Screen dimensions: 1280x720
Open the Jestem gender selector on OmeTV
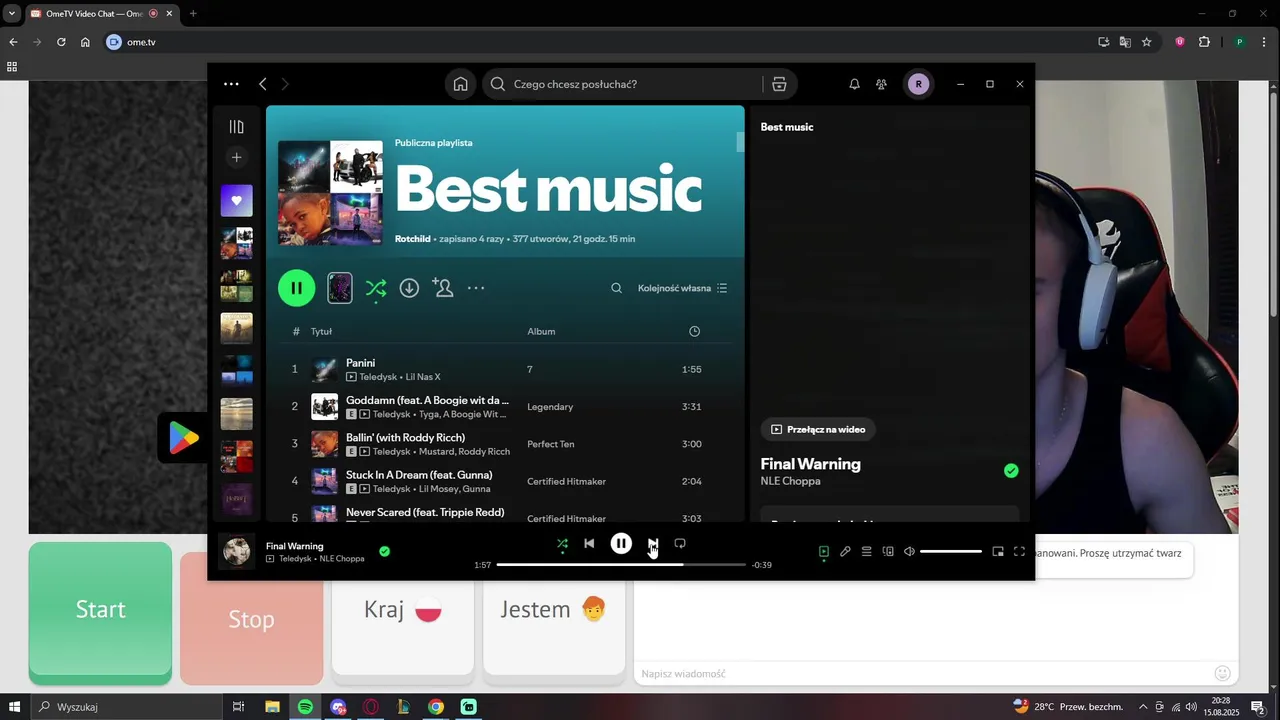pyautogui.click(x=554, y=610)
